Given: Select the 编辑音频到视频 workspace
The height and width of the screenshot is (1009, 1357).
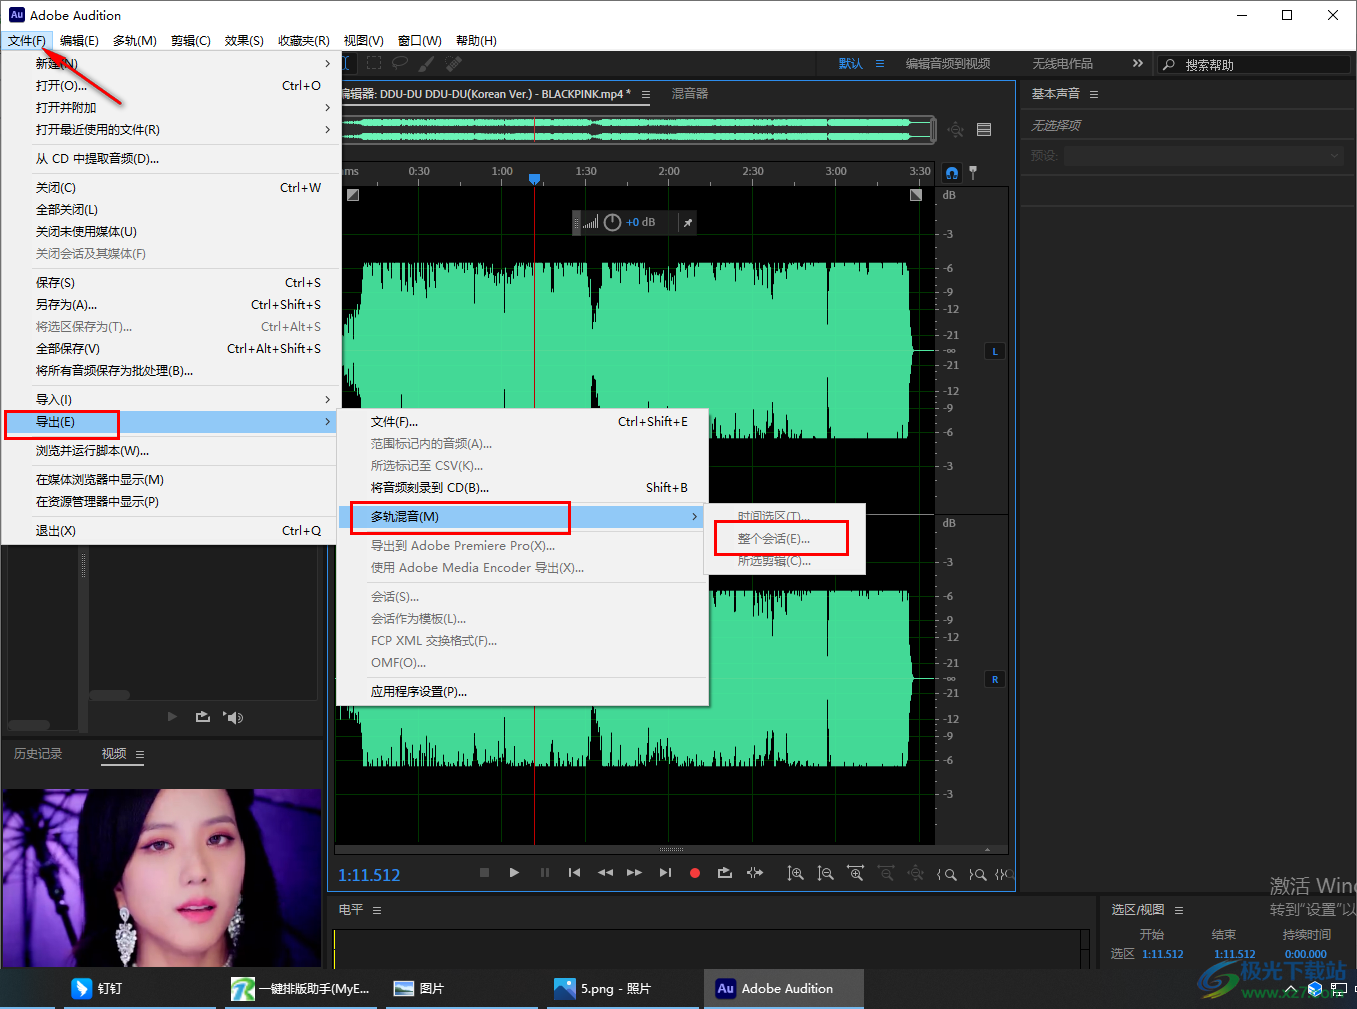Looking at the screenshot, I should 948,64.
